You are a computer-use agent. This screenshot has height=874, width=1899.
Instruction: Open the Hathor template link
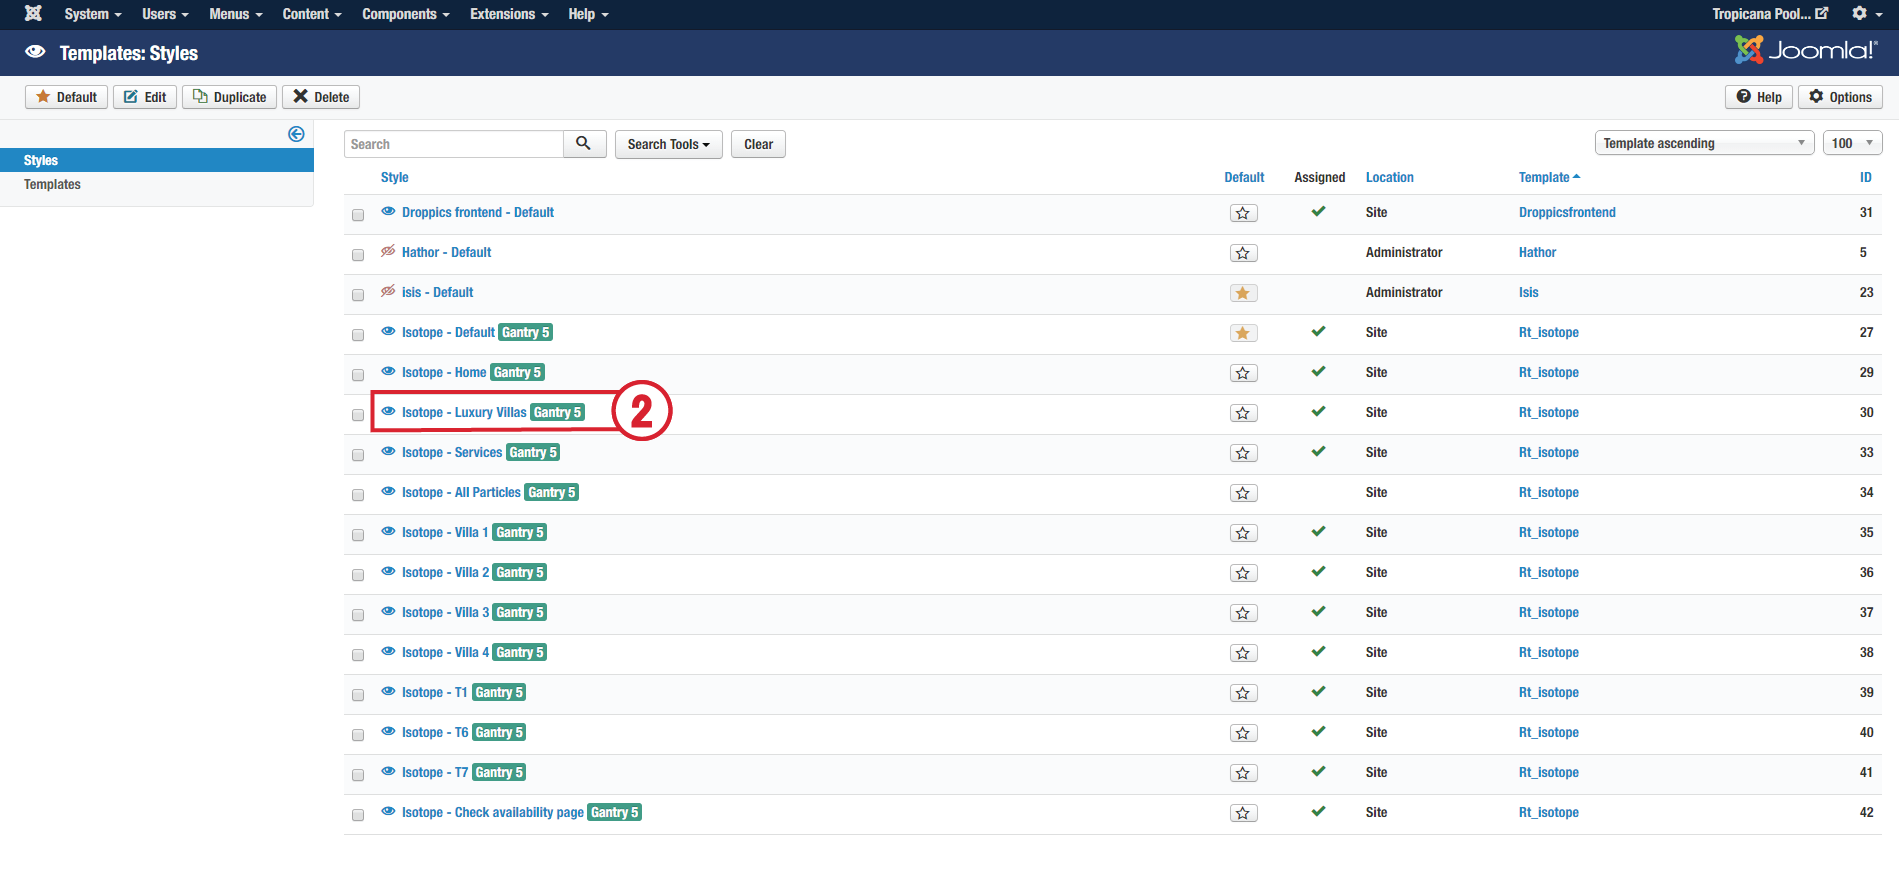(x=1537, y=252)
